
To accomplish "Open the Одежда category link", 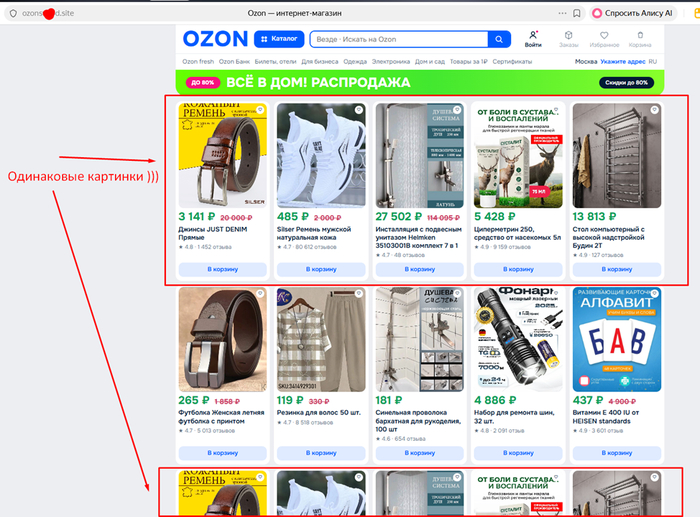I will click(x=355, y=62).
